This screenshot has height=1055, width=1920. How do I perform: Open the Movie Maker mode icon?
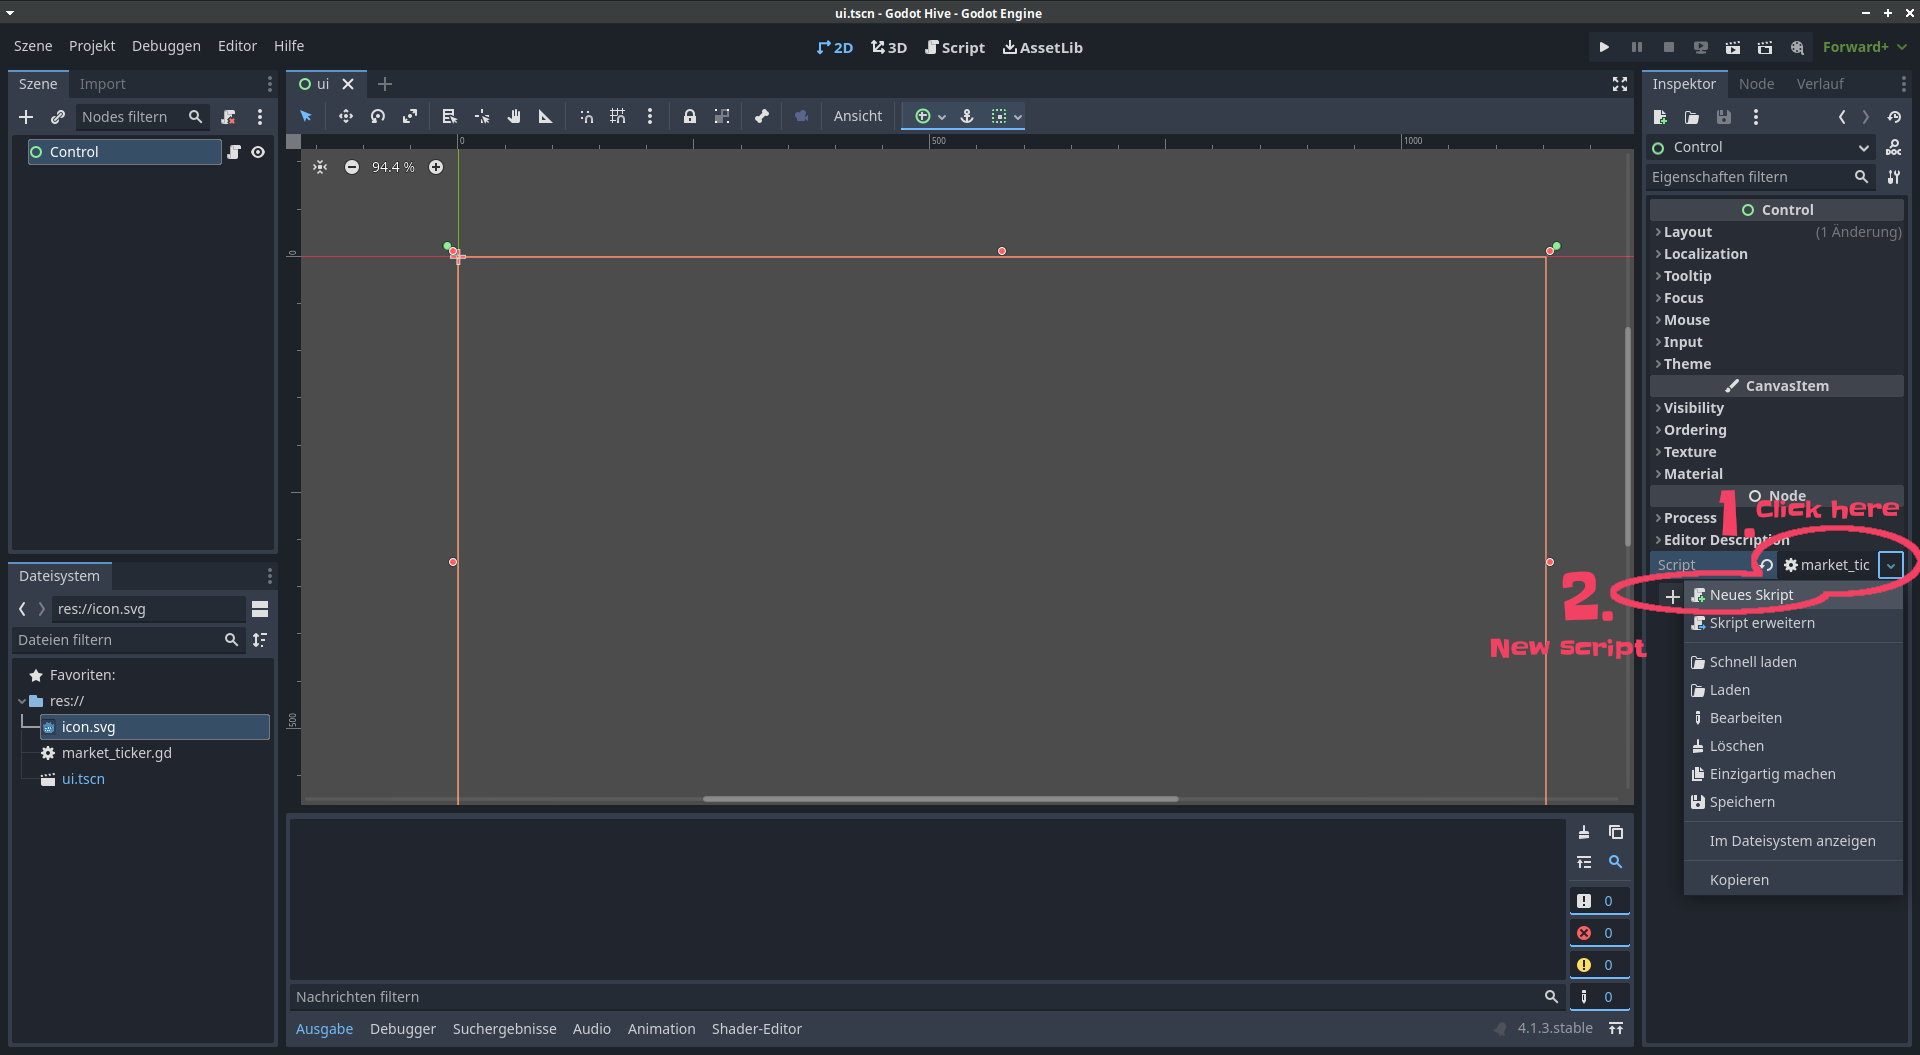1797,47
